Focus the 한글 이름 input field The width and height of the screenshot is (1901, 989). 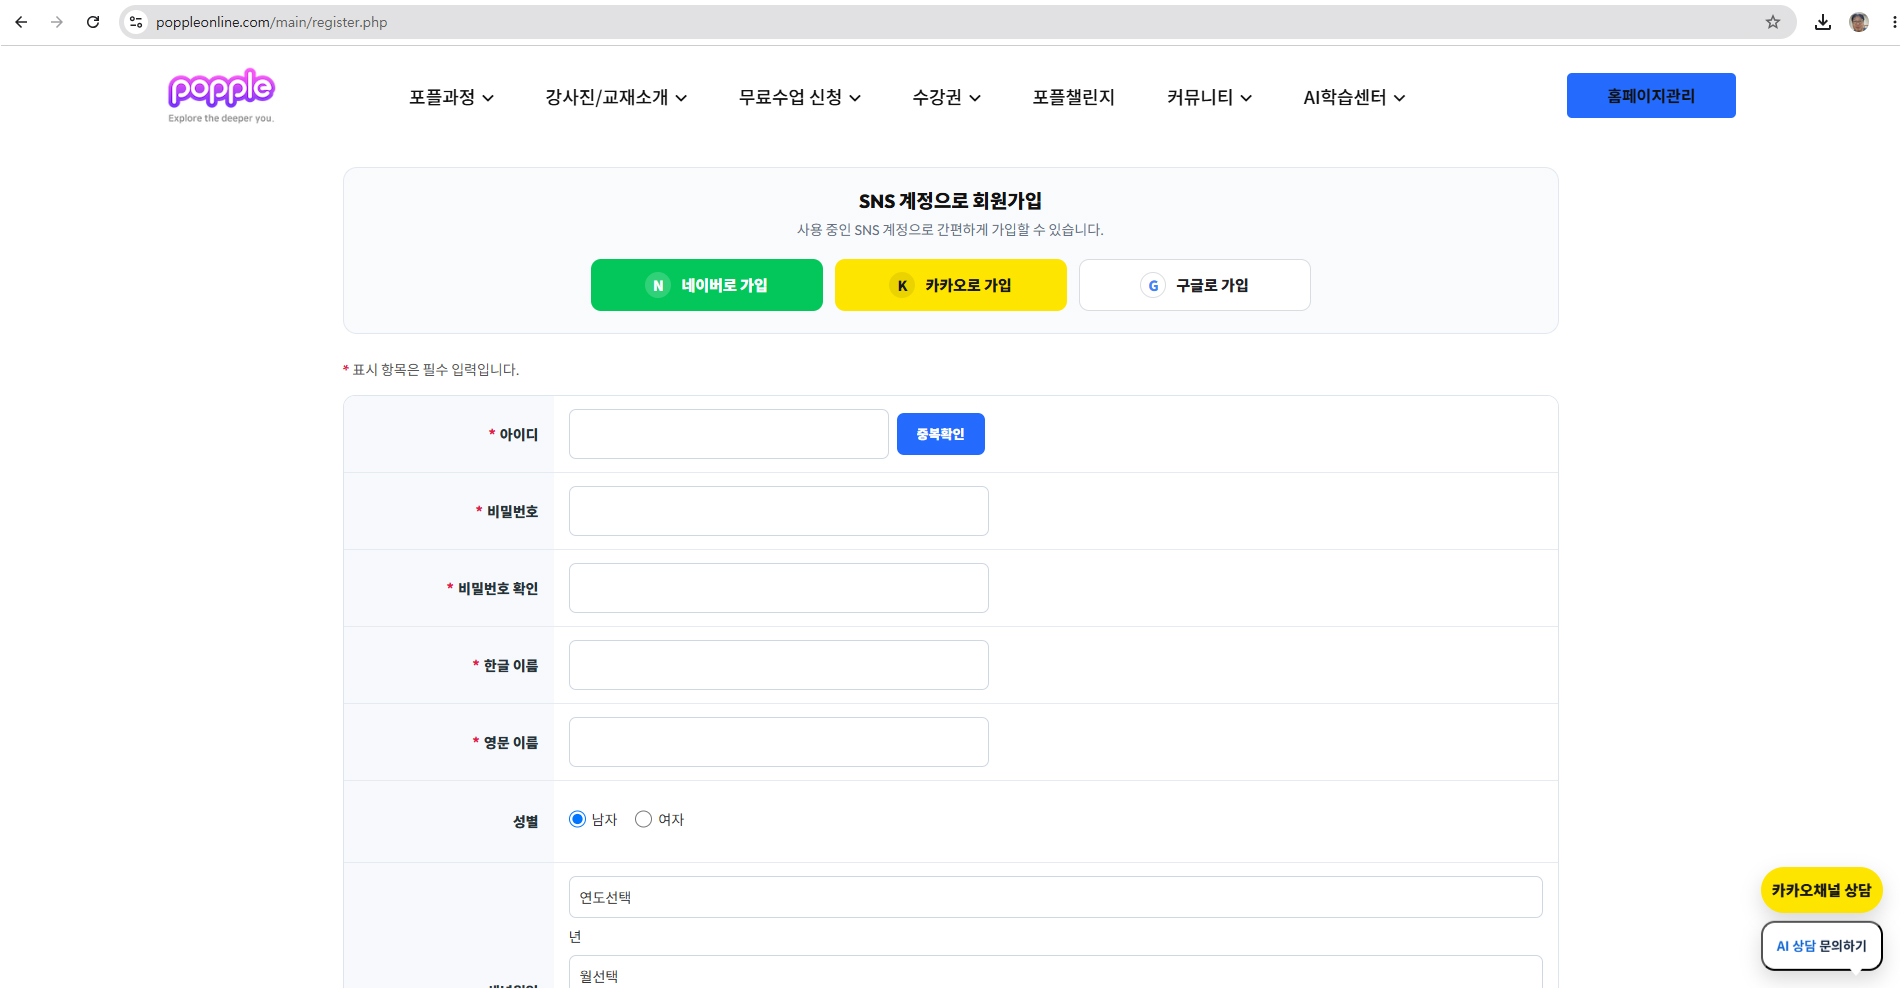[779, 665]
